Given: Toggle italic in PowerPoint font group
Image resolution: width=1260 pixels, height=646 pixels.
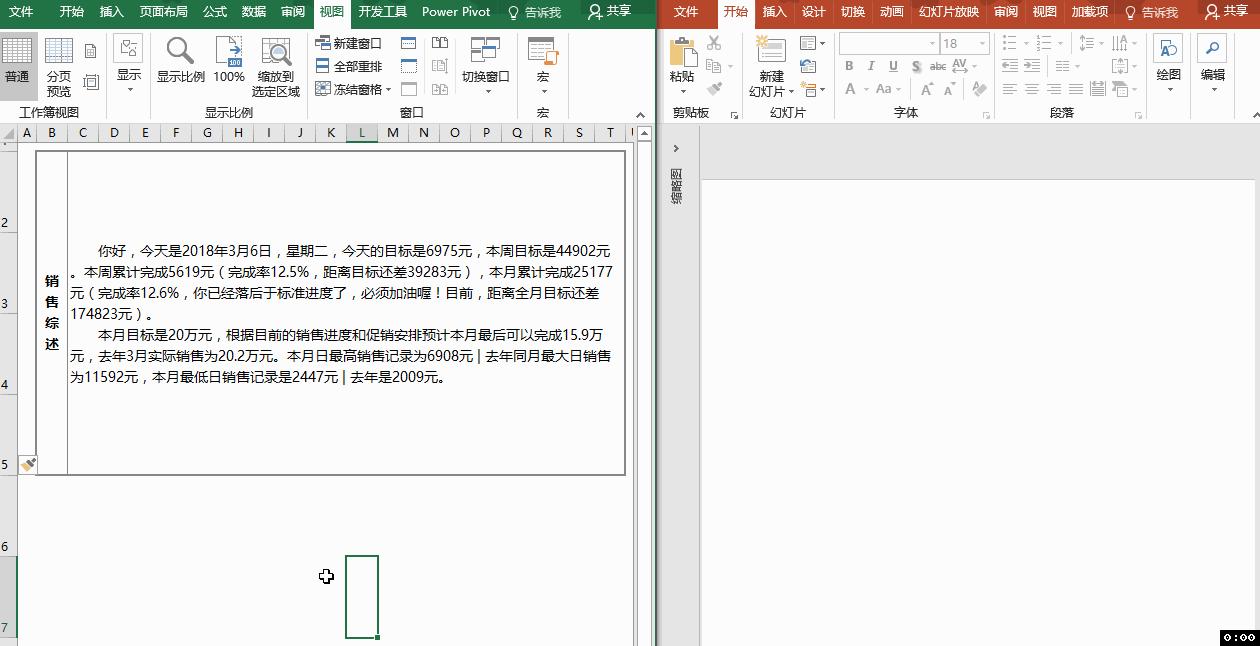Looking at the screenshot, I should point(871,66).
